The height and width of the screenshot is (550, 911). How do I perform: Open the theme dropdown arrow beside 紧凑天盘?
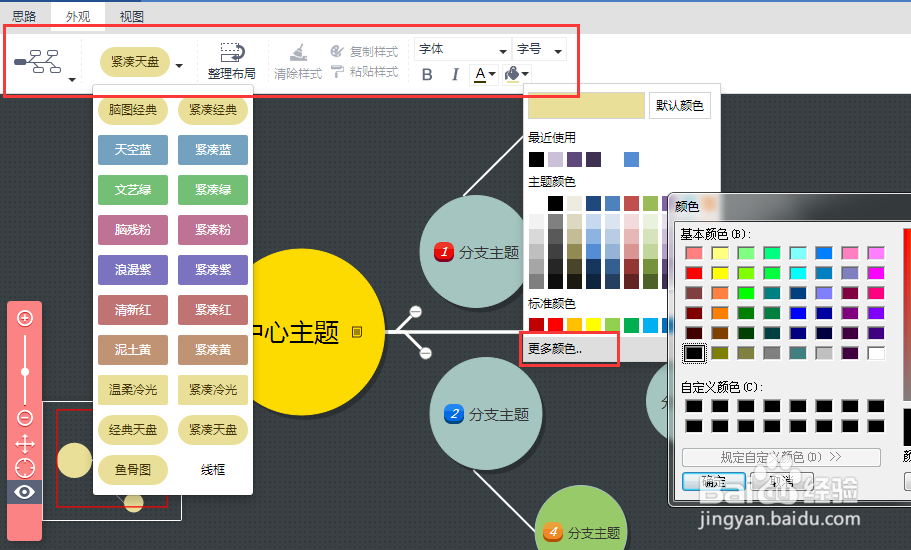(x=179, y=66)
